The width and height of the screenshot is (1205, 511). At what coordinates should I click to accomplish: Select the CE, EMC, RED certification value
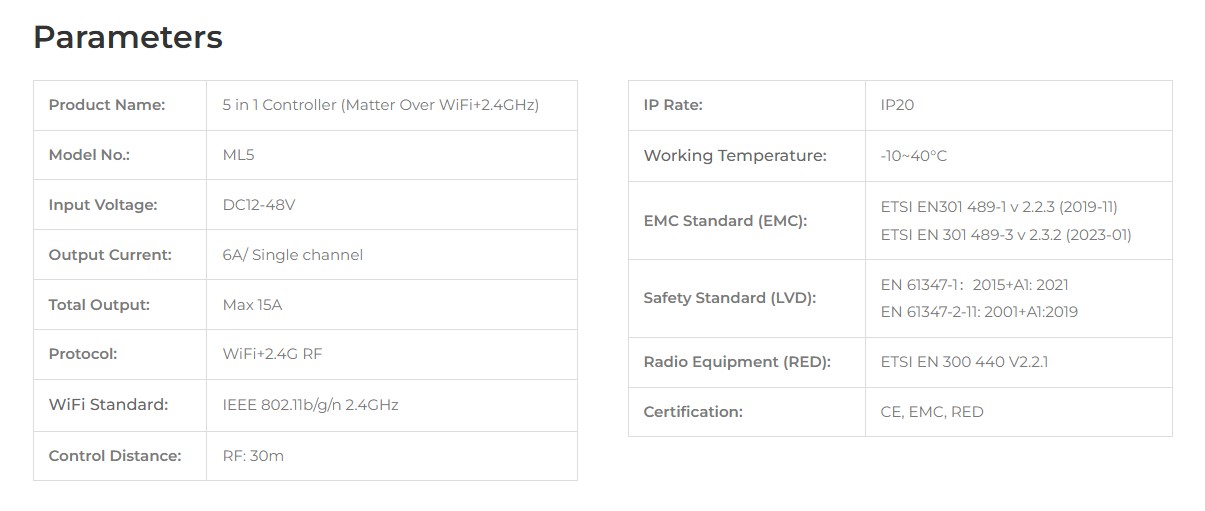click(x=932, y=412)
